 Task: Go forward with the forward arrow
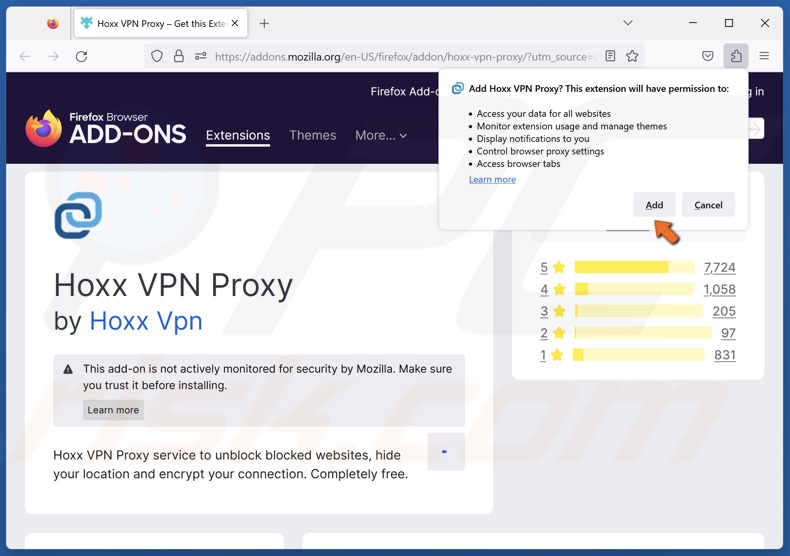click(x=53, y=56)
